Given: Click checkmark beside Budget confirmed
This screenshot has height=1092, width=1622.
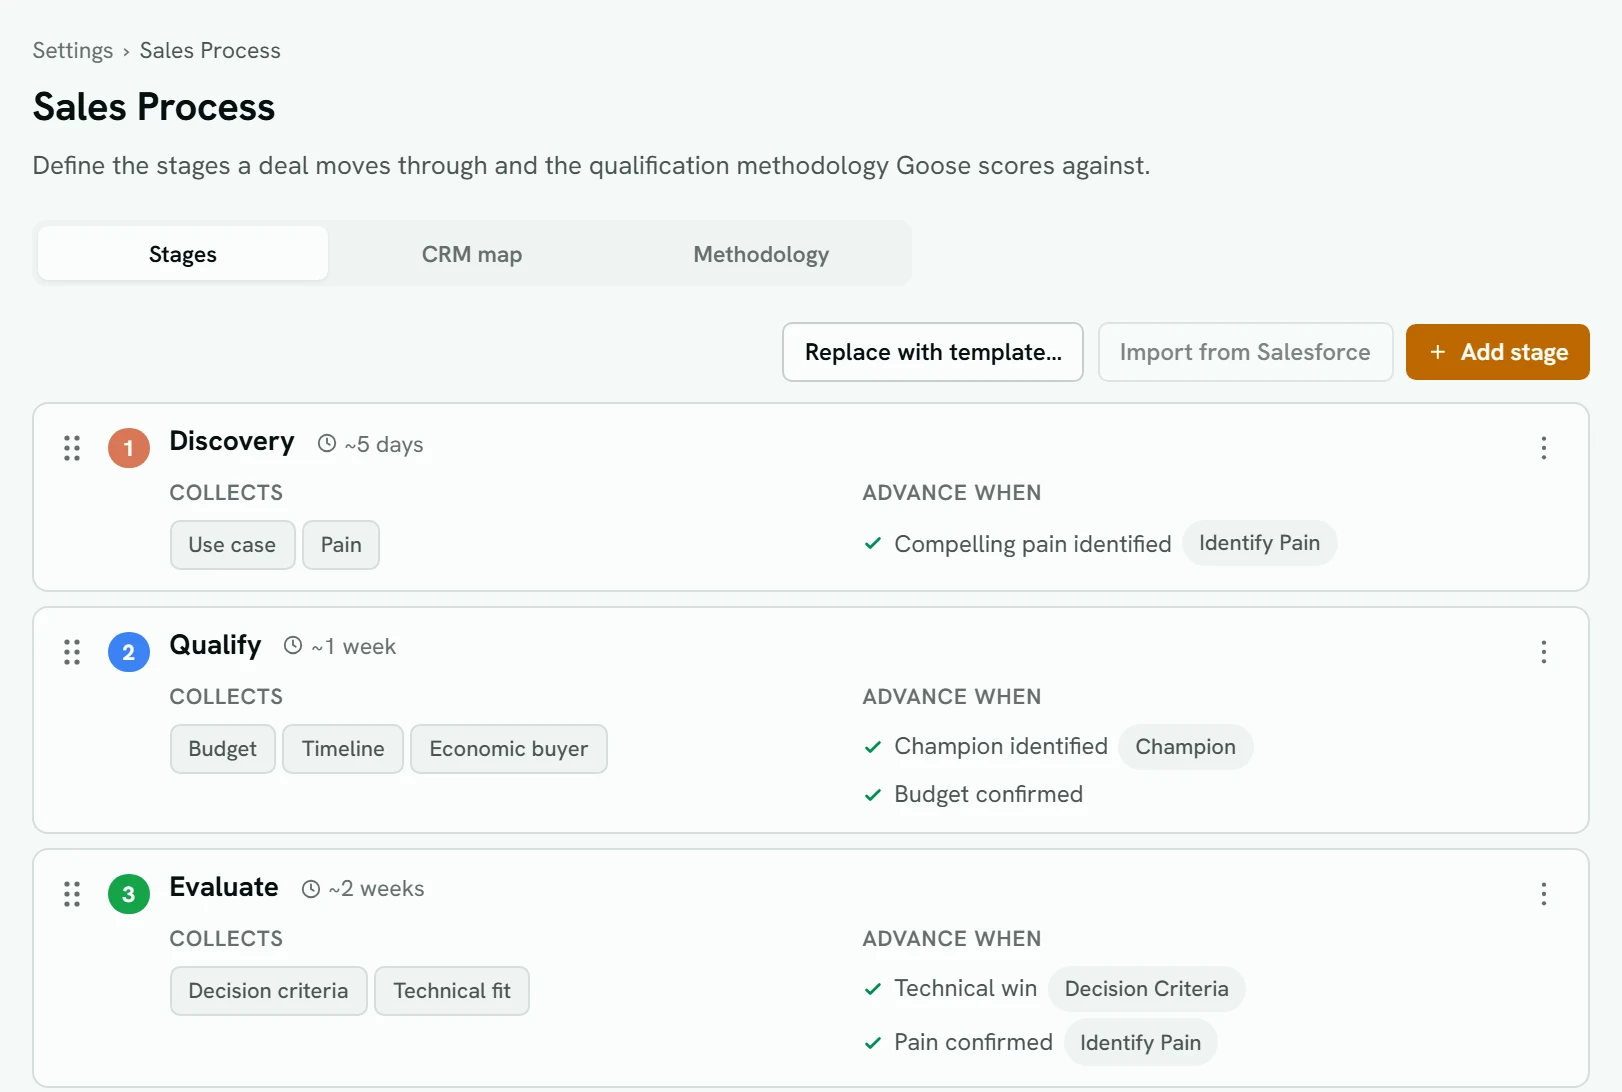Looking at the screenshot, I should (873, 794).
